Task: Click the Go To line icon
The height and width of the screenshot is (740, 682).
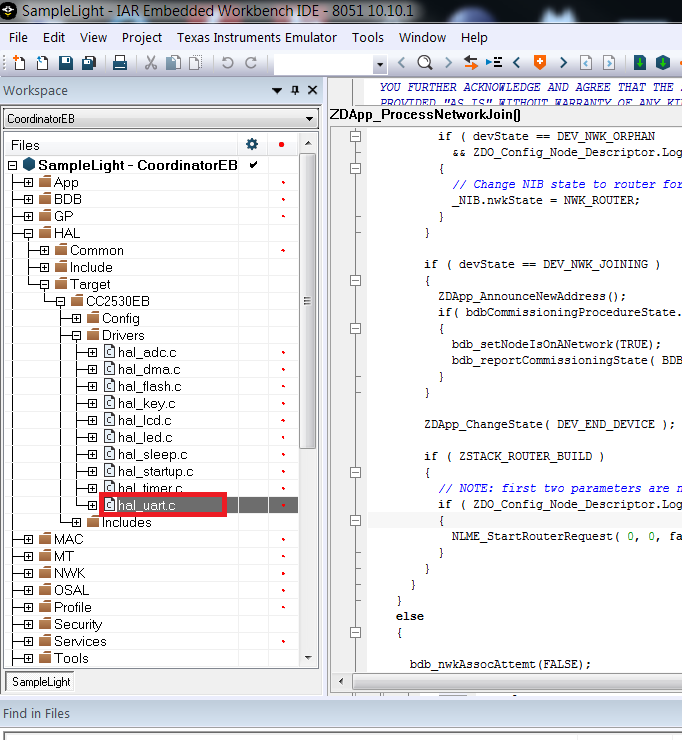Action: coord(494,63)
